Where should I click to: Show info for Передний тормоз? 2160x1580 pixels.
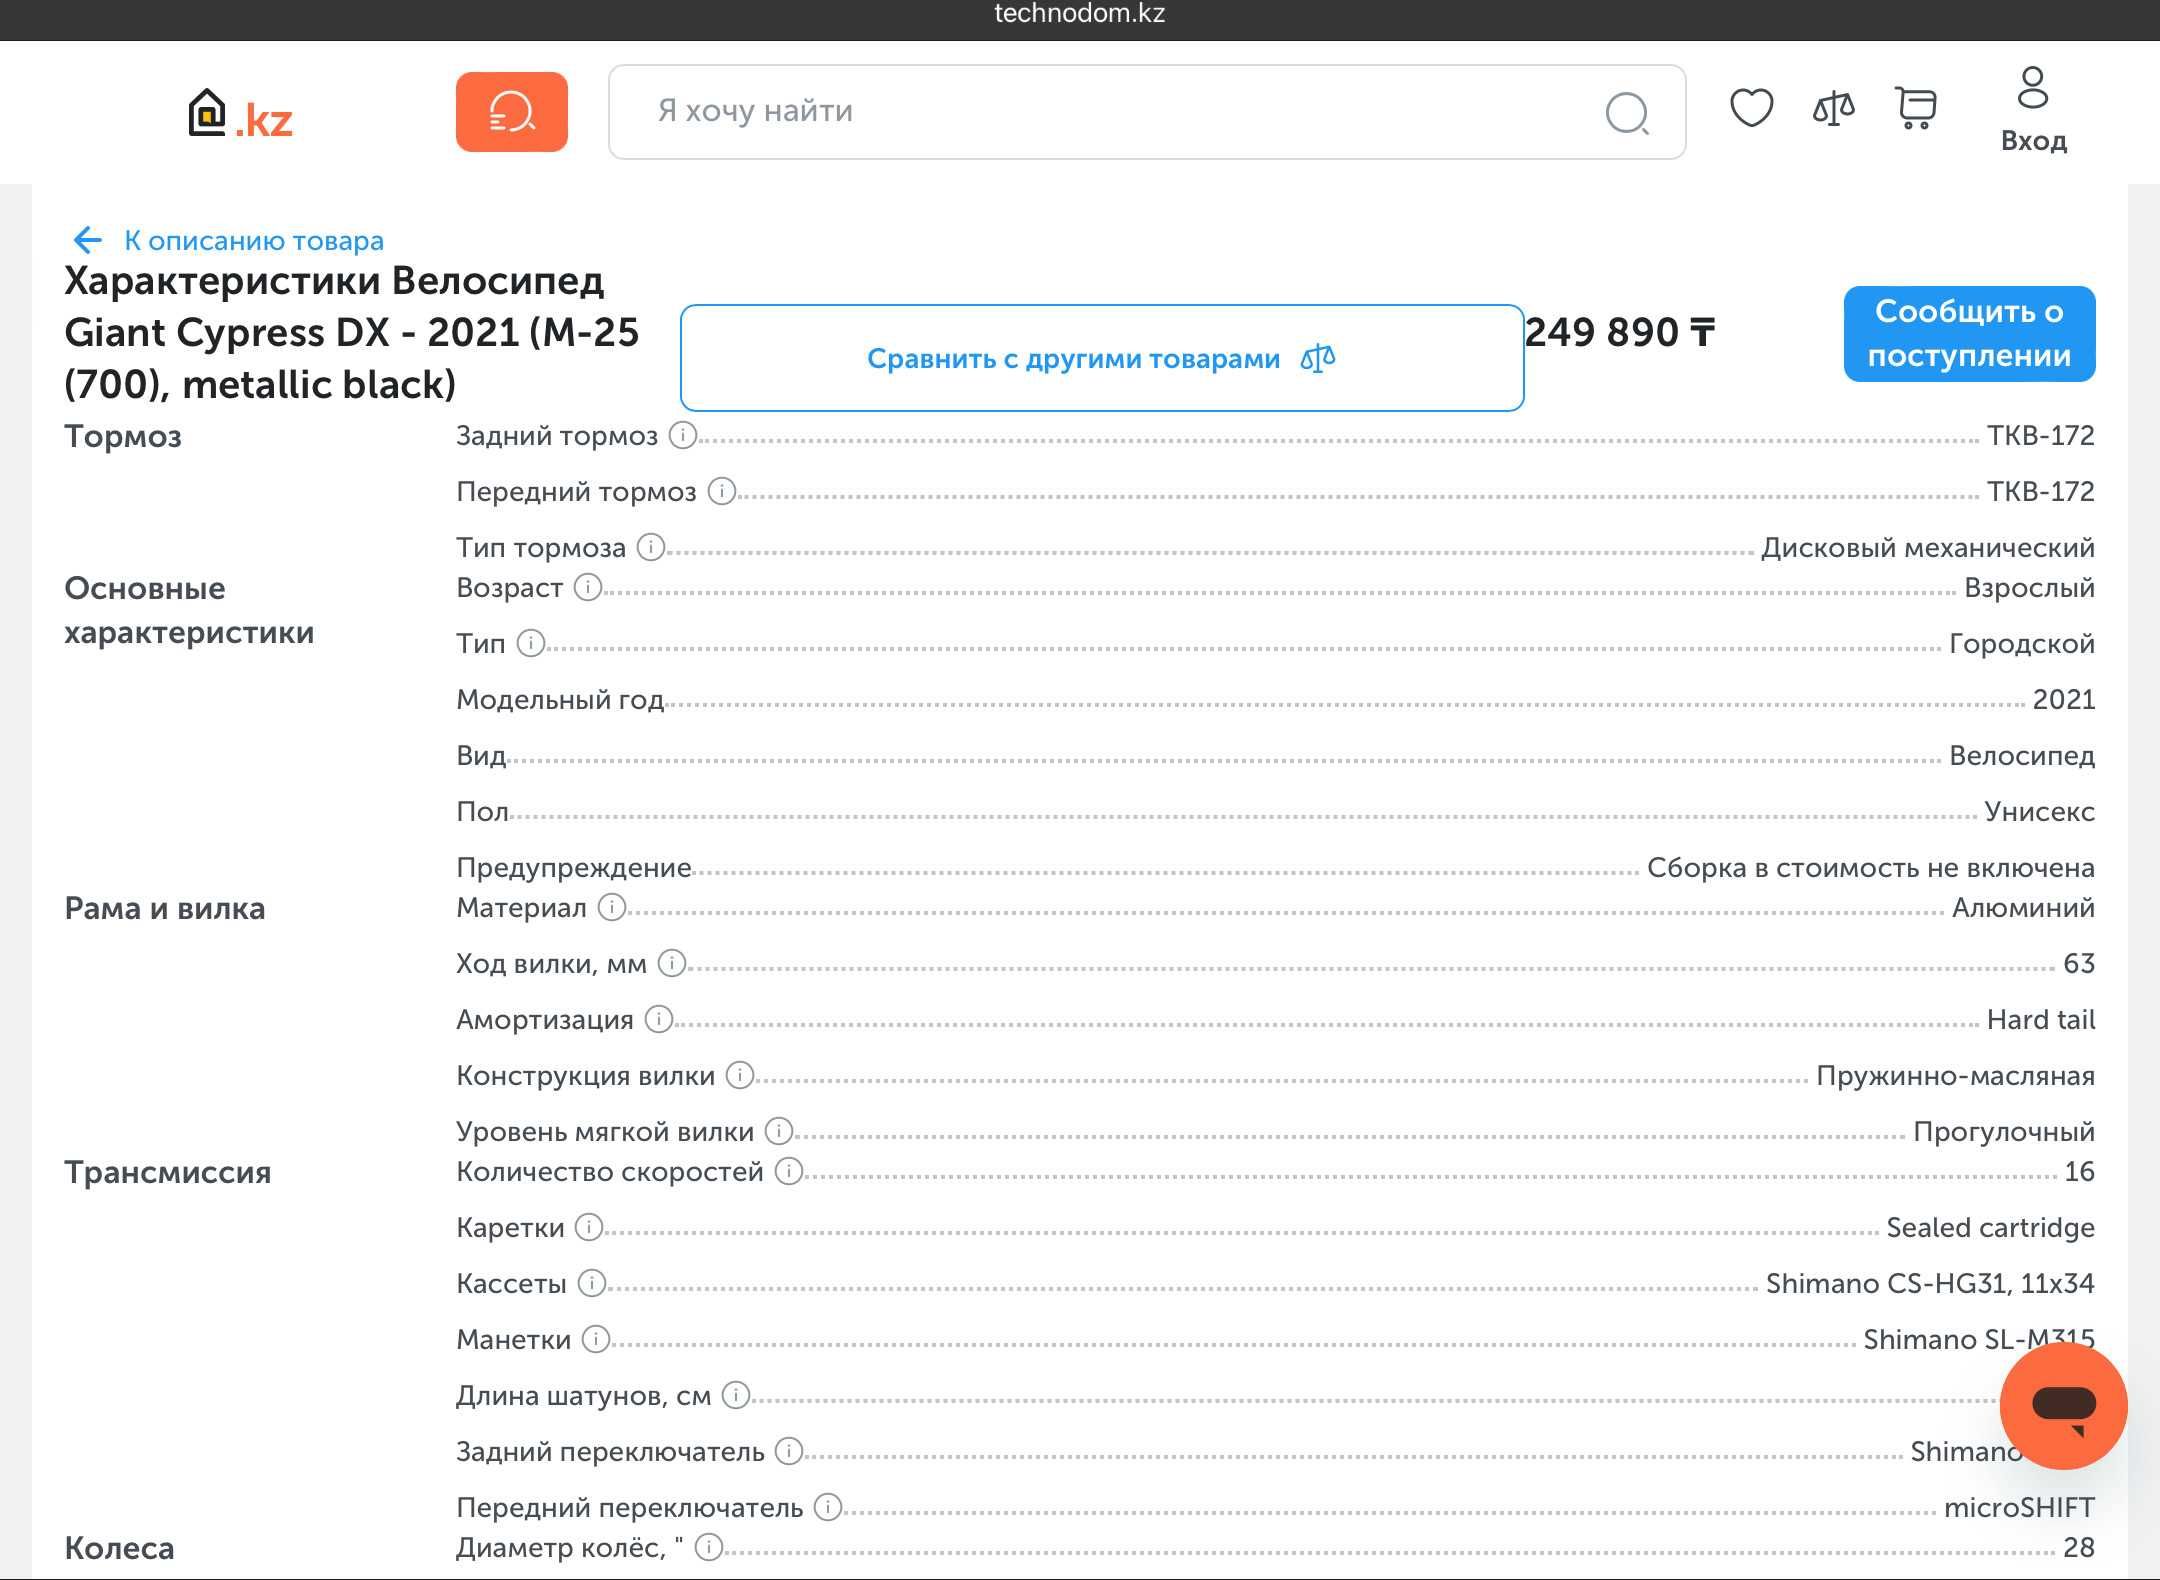tap(721, 491)
